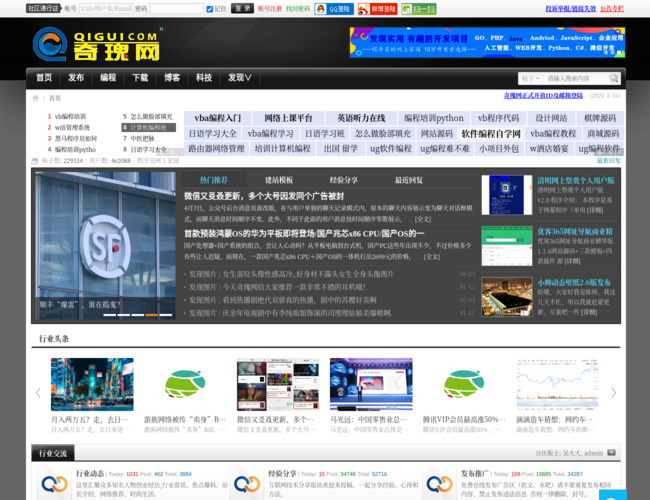
Task: Click the stats icon beside 帖子数
Action: (x=35, y=161)
